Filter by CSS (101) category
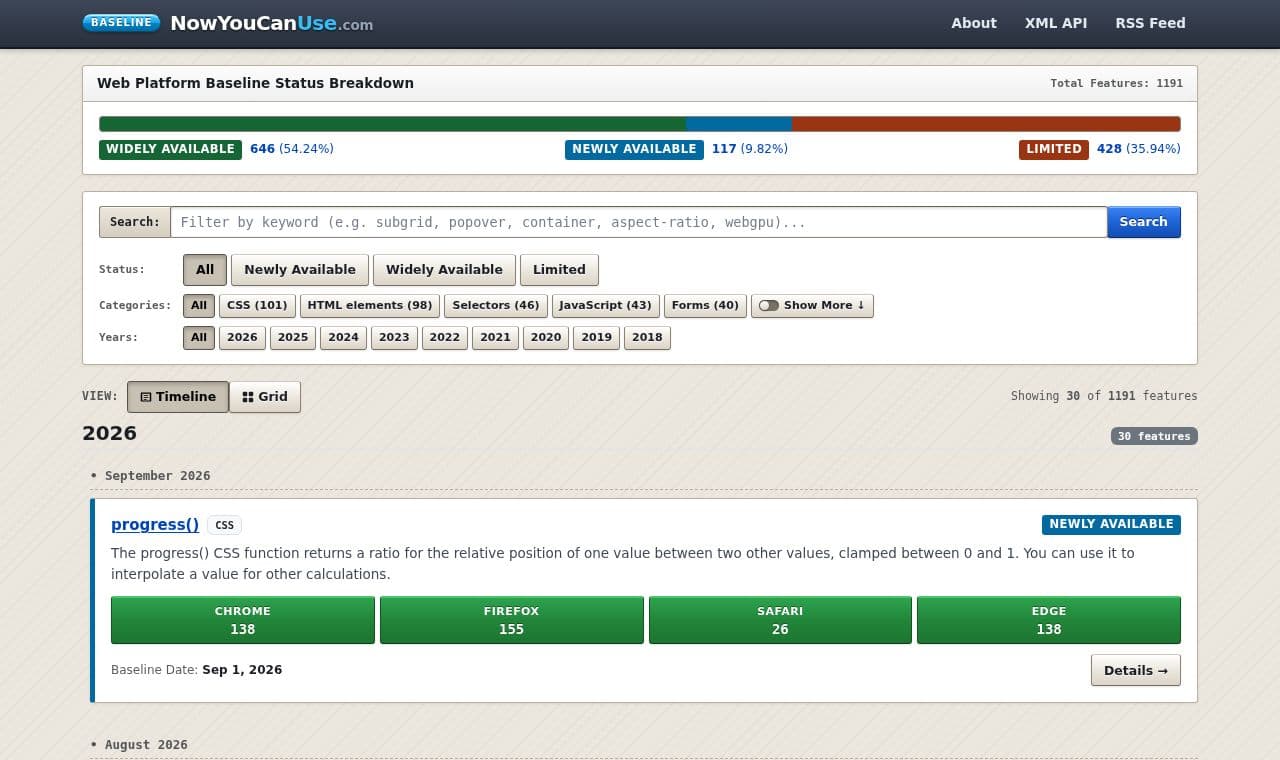1280x760 pixels. [257, 305]
